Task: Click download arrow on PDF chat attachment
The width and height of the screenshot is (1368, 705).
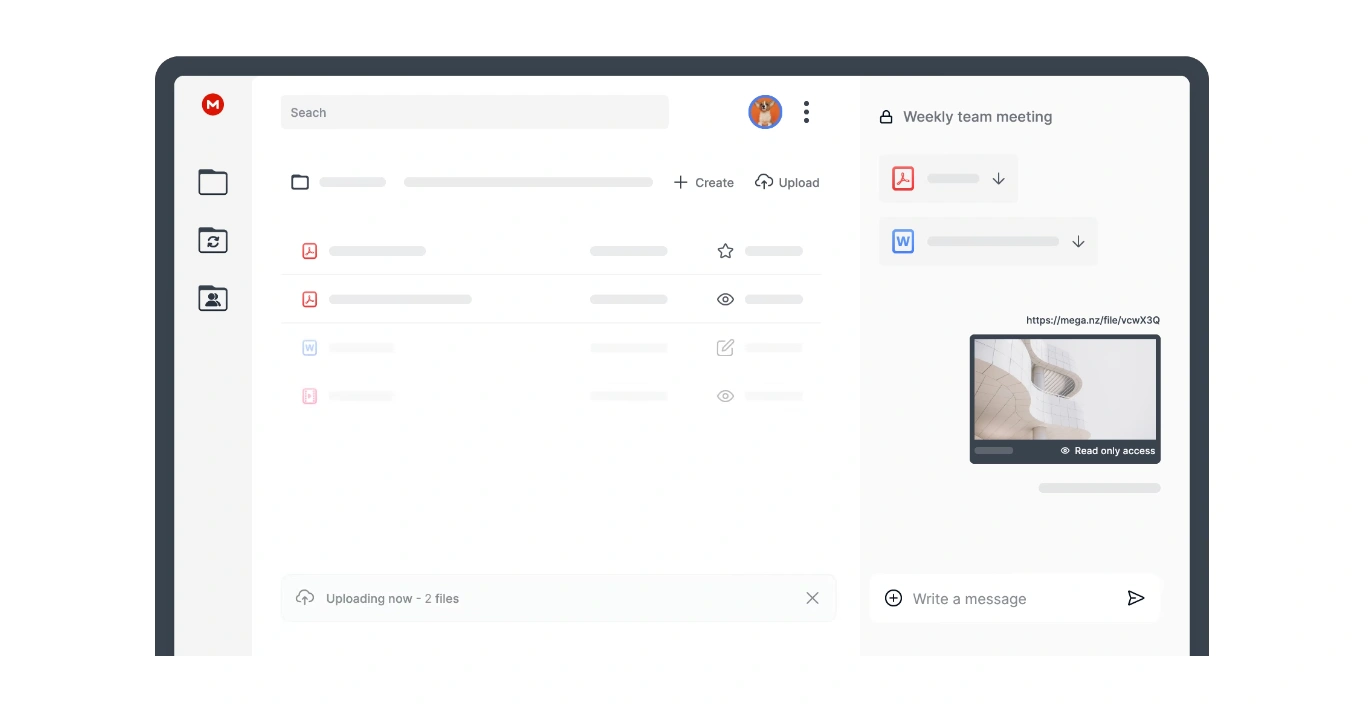Action: pyautogui.click(x=998, y=179)
